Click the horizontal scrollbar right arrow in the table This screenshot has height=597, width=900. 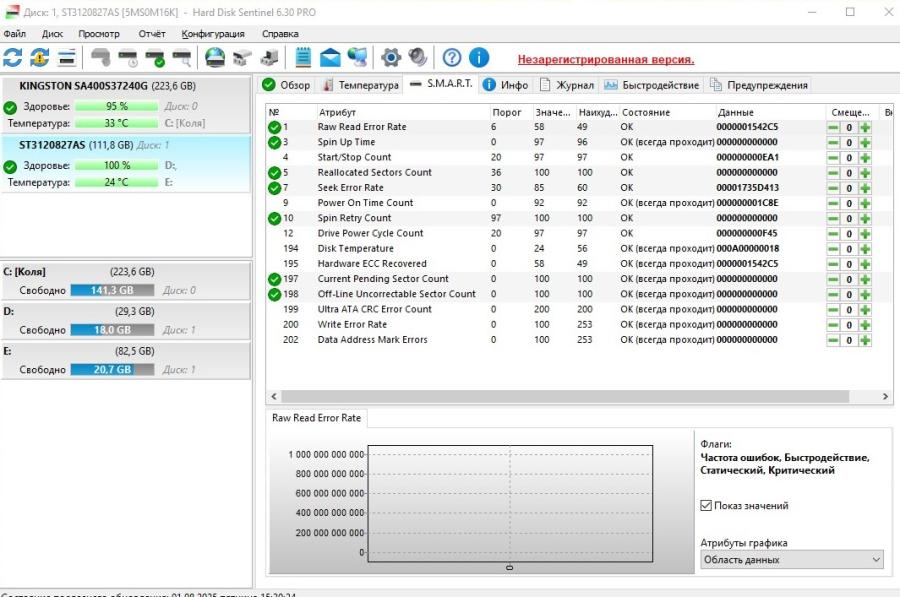(886, 397)
